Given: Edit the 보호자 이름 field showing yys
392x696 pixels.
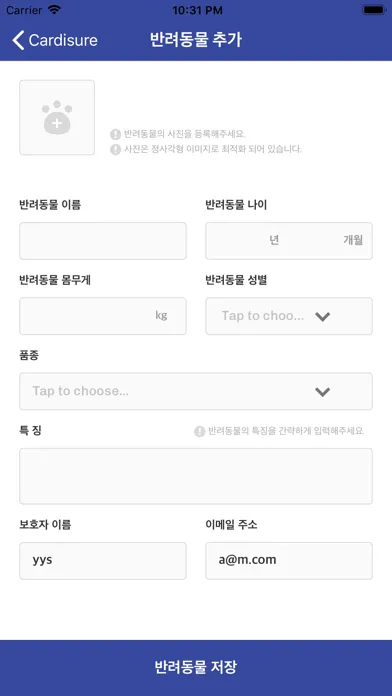Looking at the screenshot, I should (x=103, y=561).
